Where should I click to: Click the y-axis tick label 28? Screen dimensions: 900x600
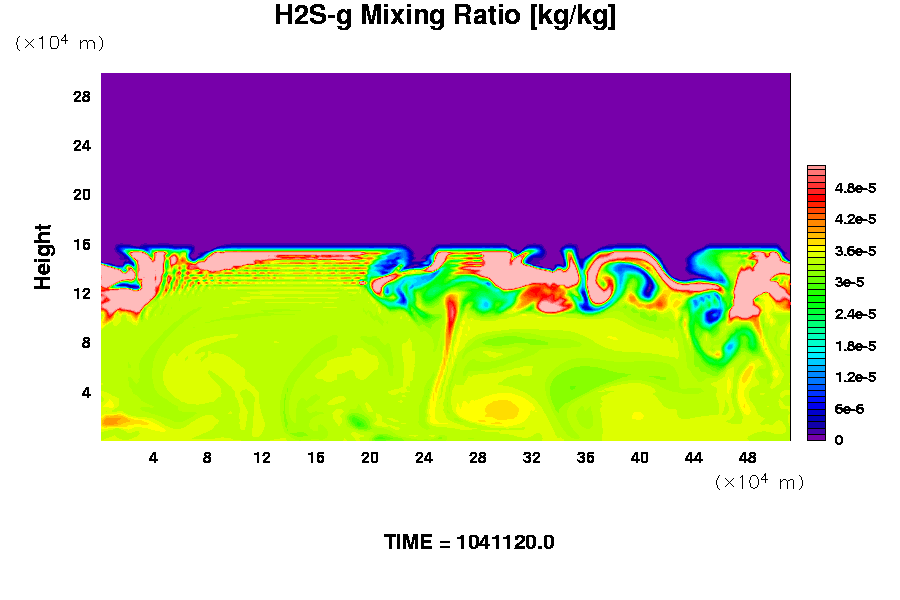tap(82, 97)
